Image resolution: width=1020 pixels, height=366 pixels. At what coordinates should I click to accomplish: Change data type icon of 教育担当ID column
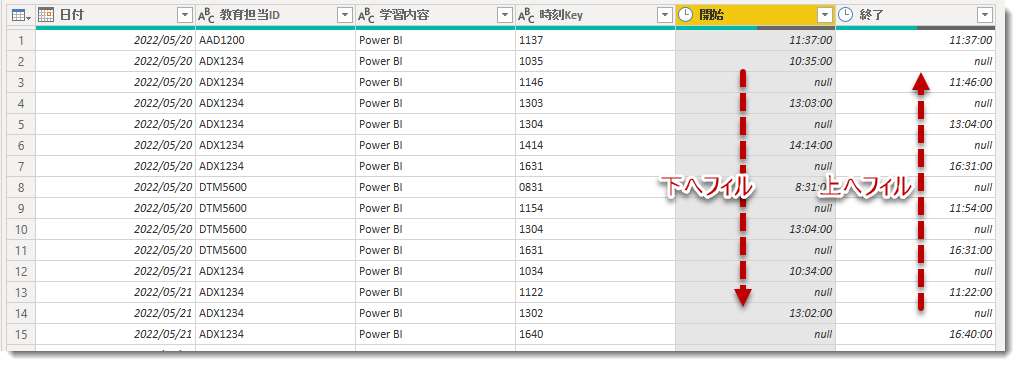click(206, 15)
